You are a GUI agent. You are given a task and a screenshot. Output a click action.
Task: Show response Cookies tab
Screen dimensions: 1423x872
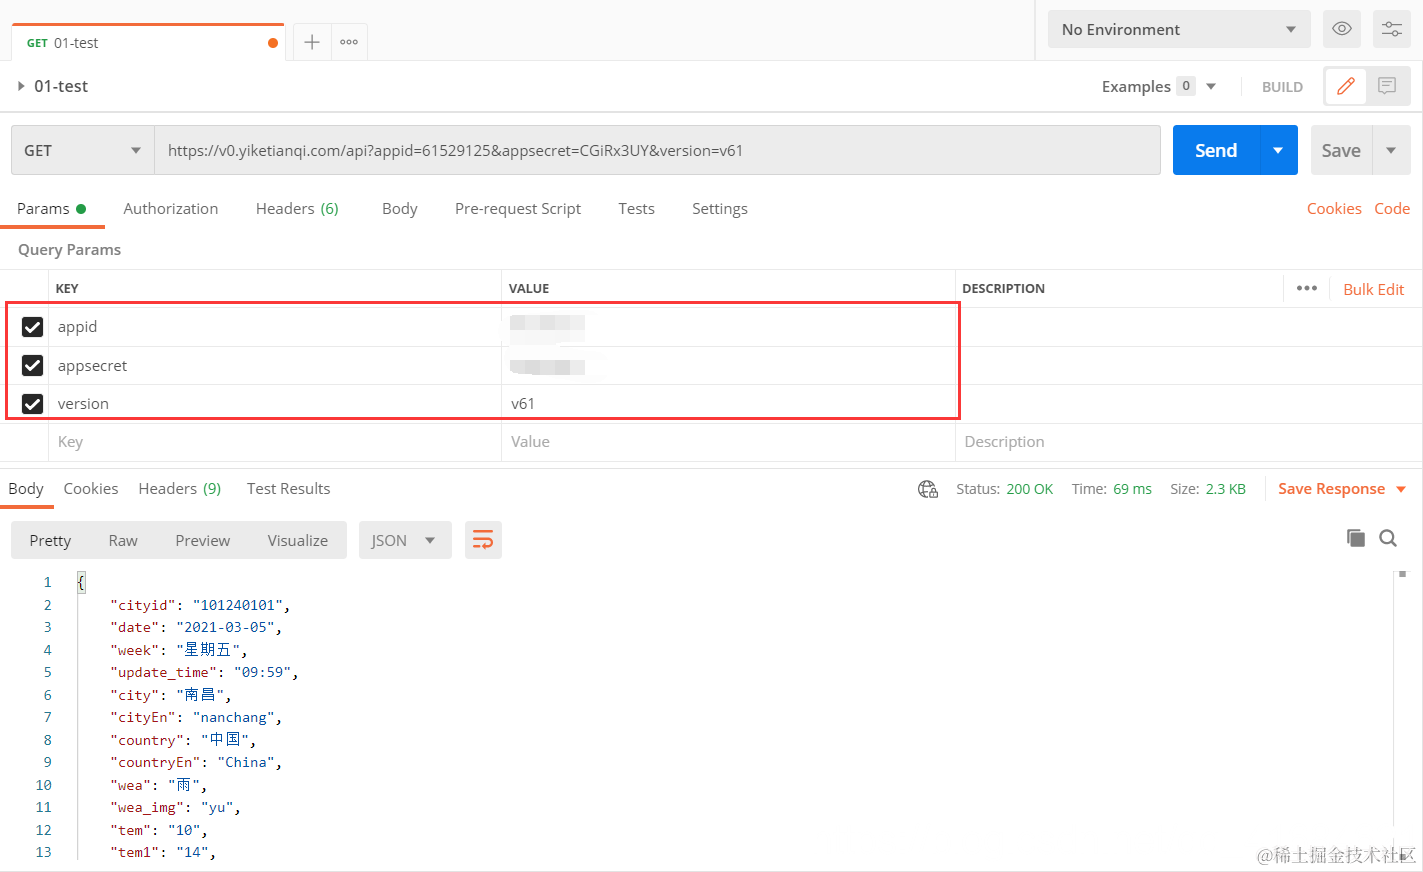91,488
